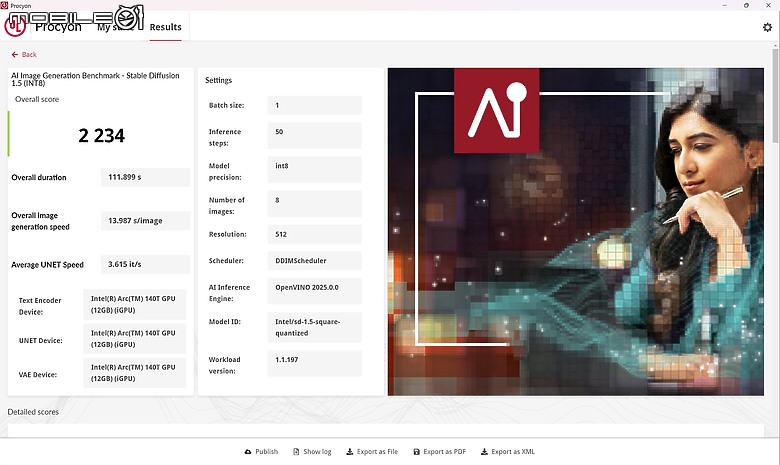Click the AI benchmark artwork image
The image size is (780, 465).
(x=576, y=232)
